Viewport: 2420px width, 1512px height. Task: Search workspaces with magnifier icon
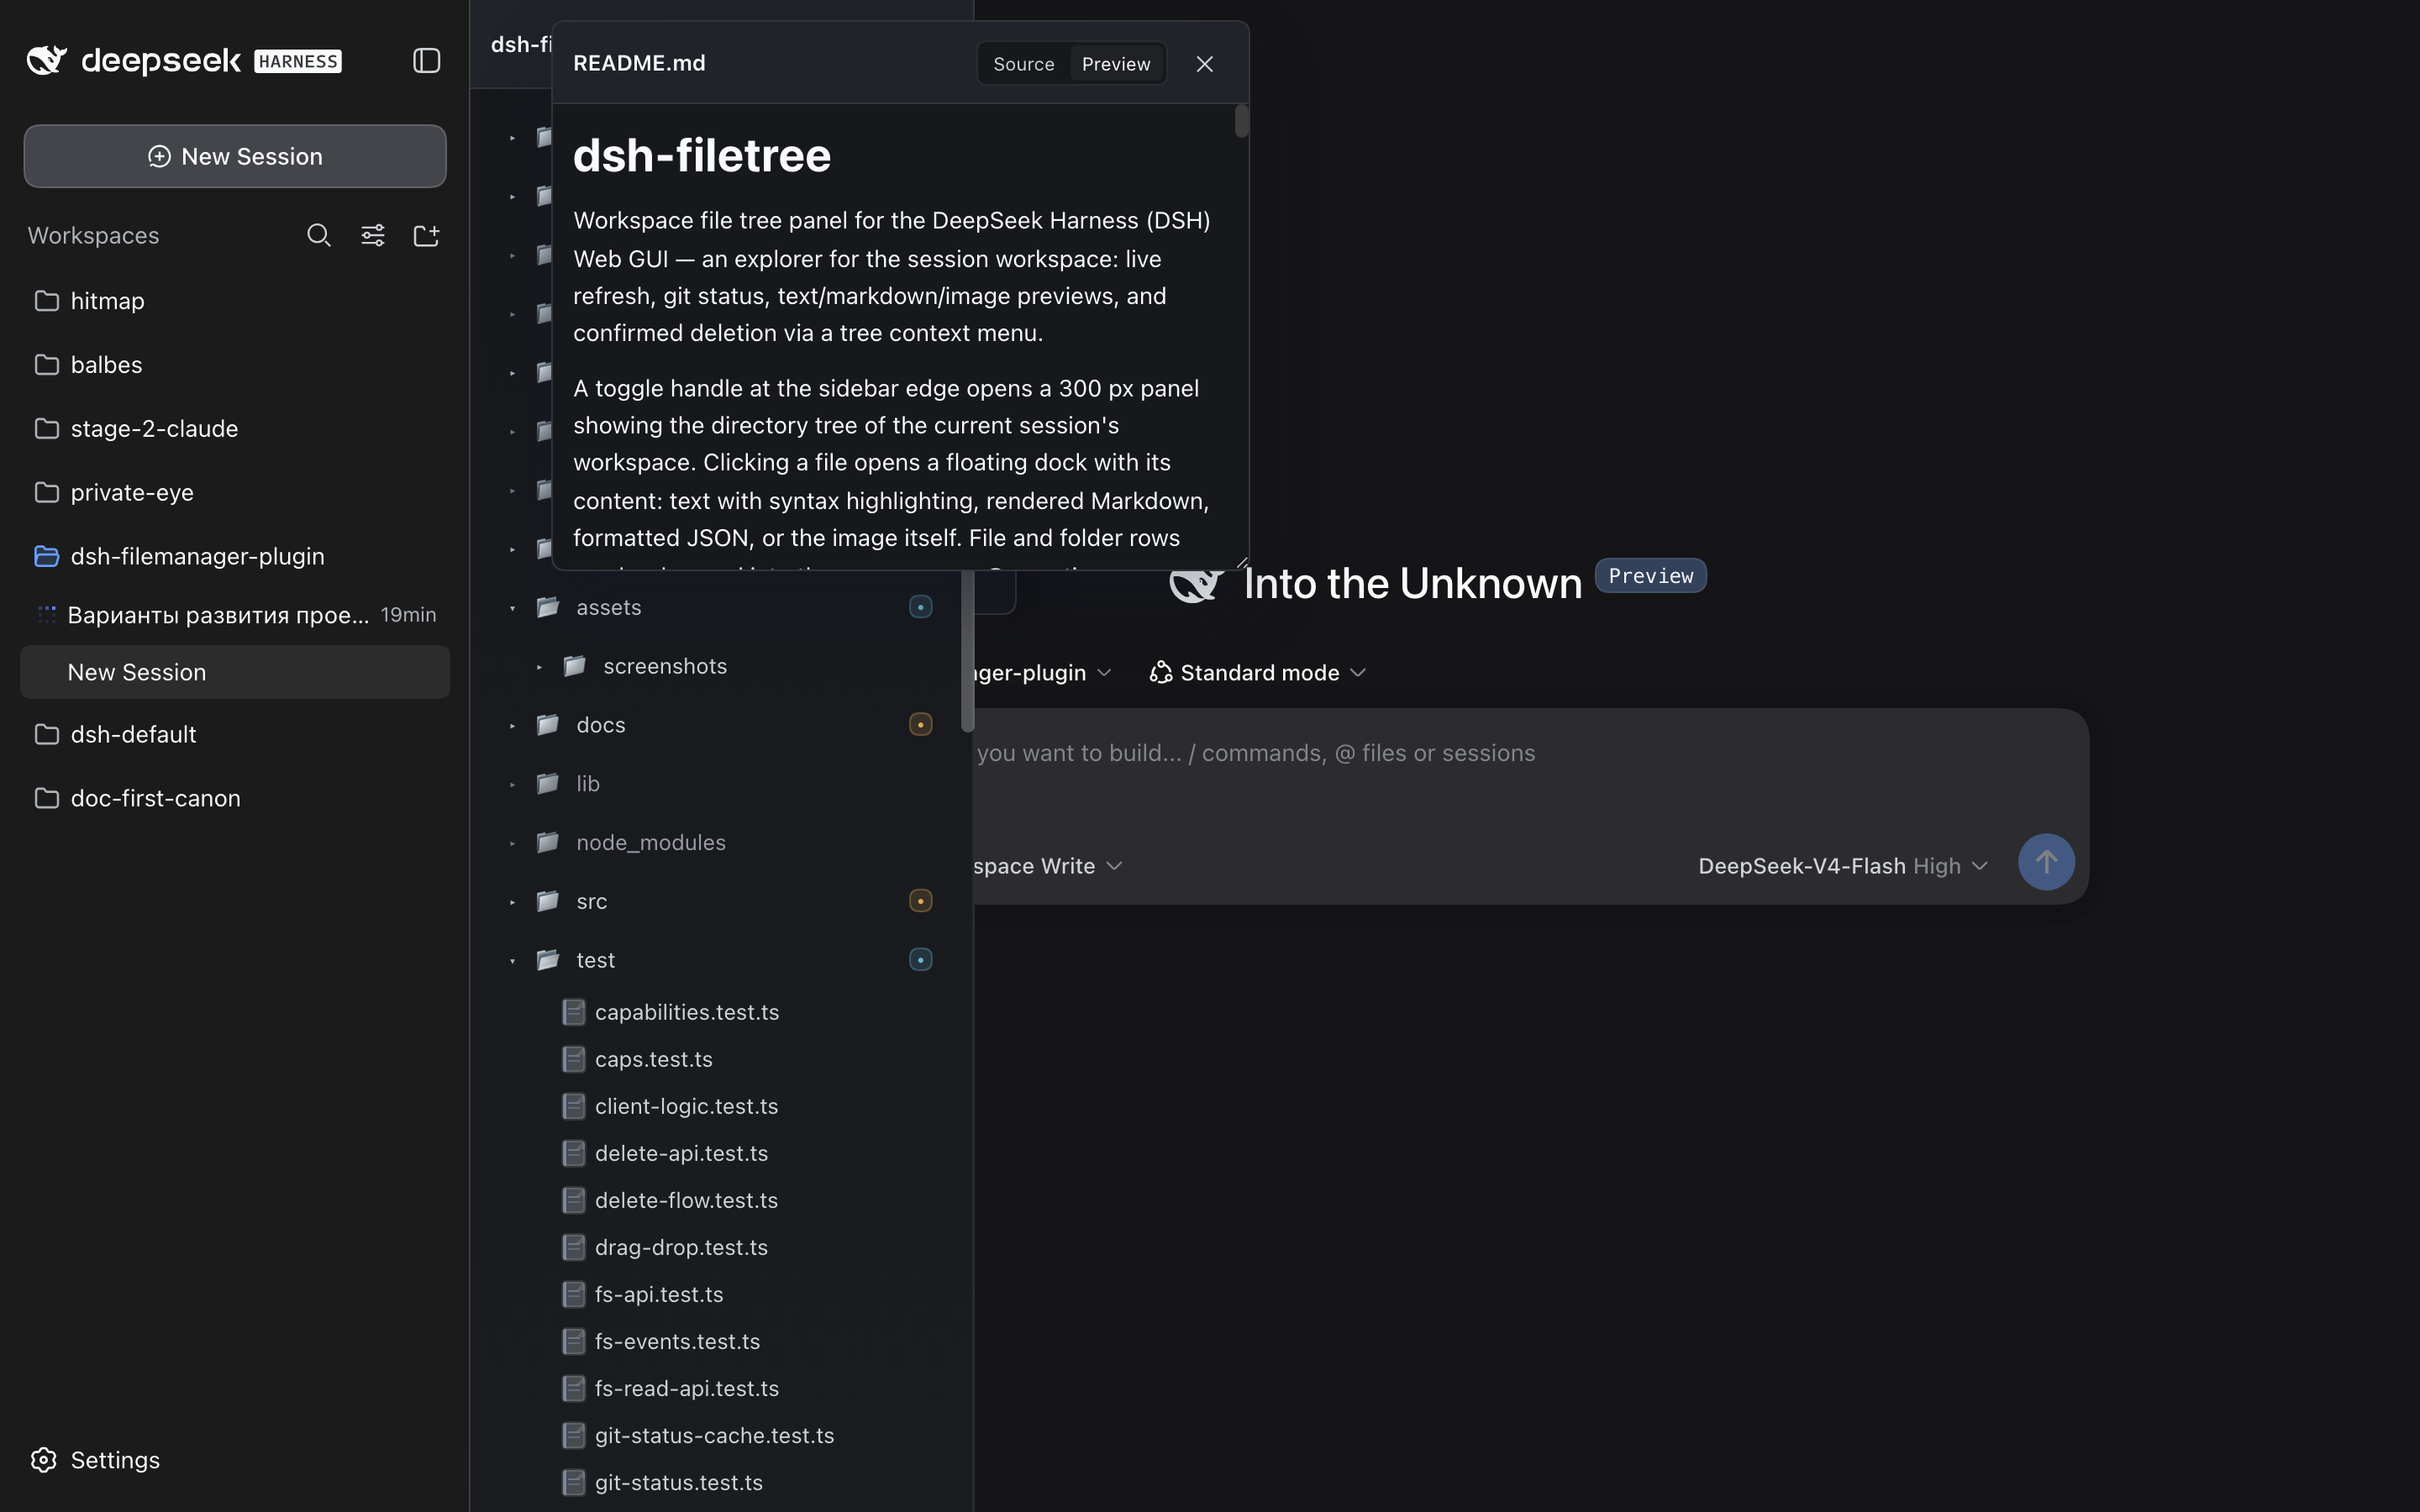click(319, 235)
